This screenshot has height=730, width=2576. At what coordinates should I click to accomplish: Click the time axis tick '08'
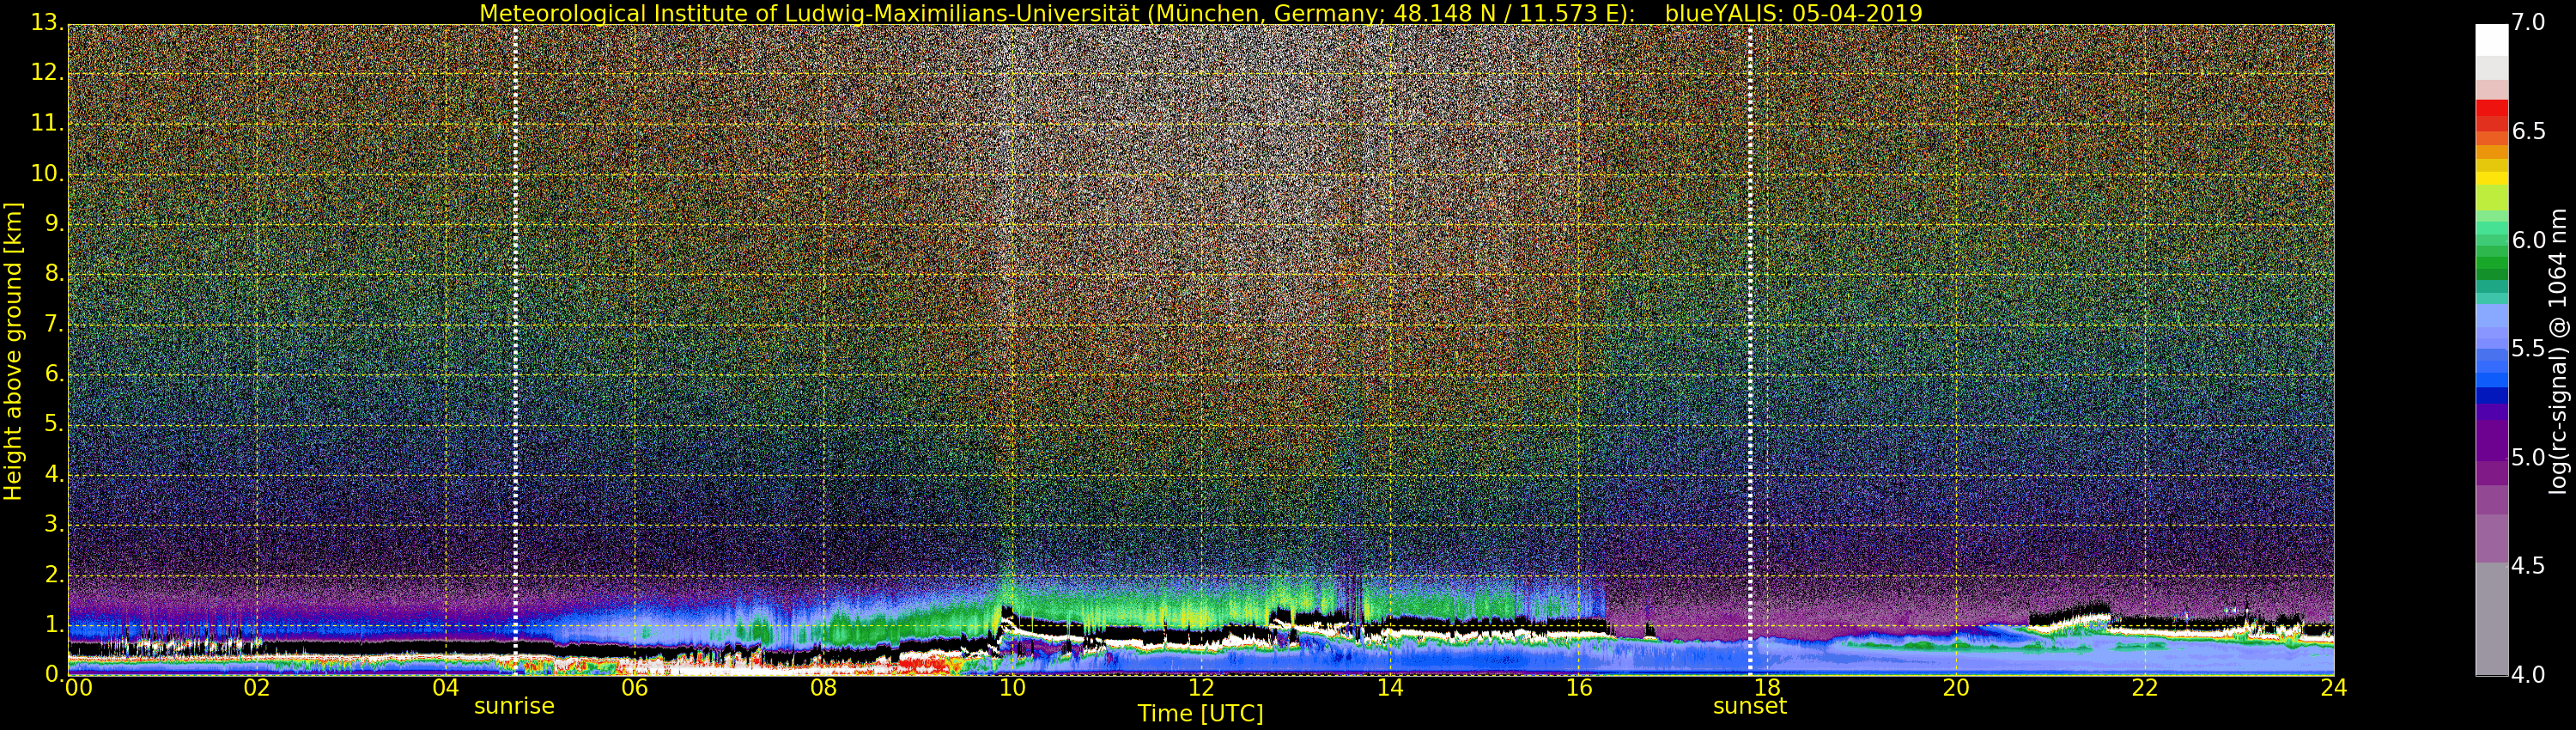point(823,688)
